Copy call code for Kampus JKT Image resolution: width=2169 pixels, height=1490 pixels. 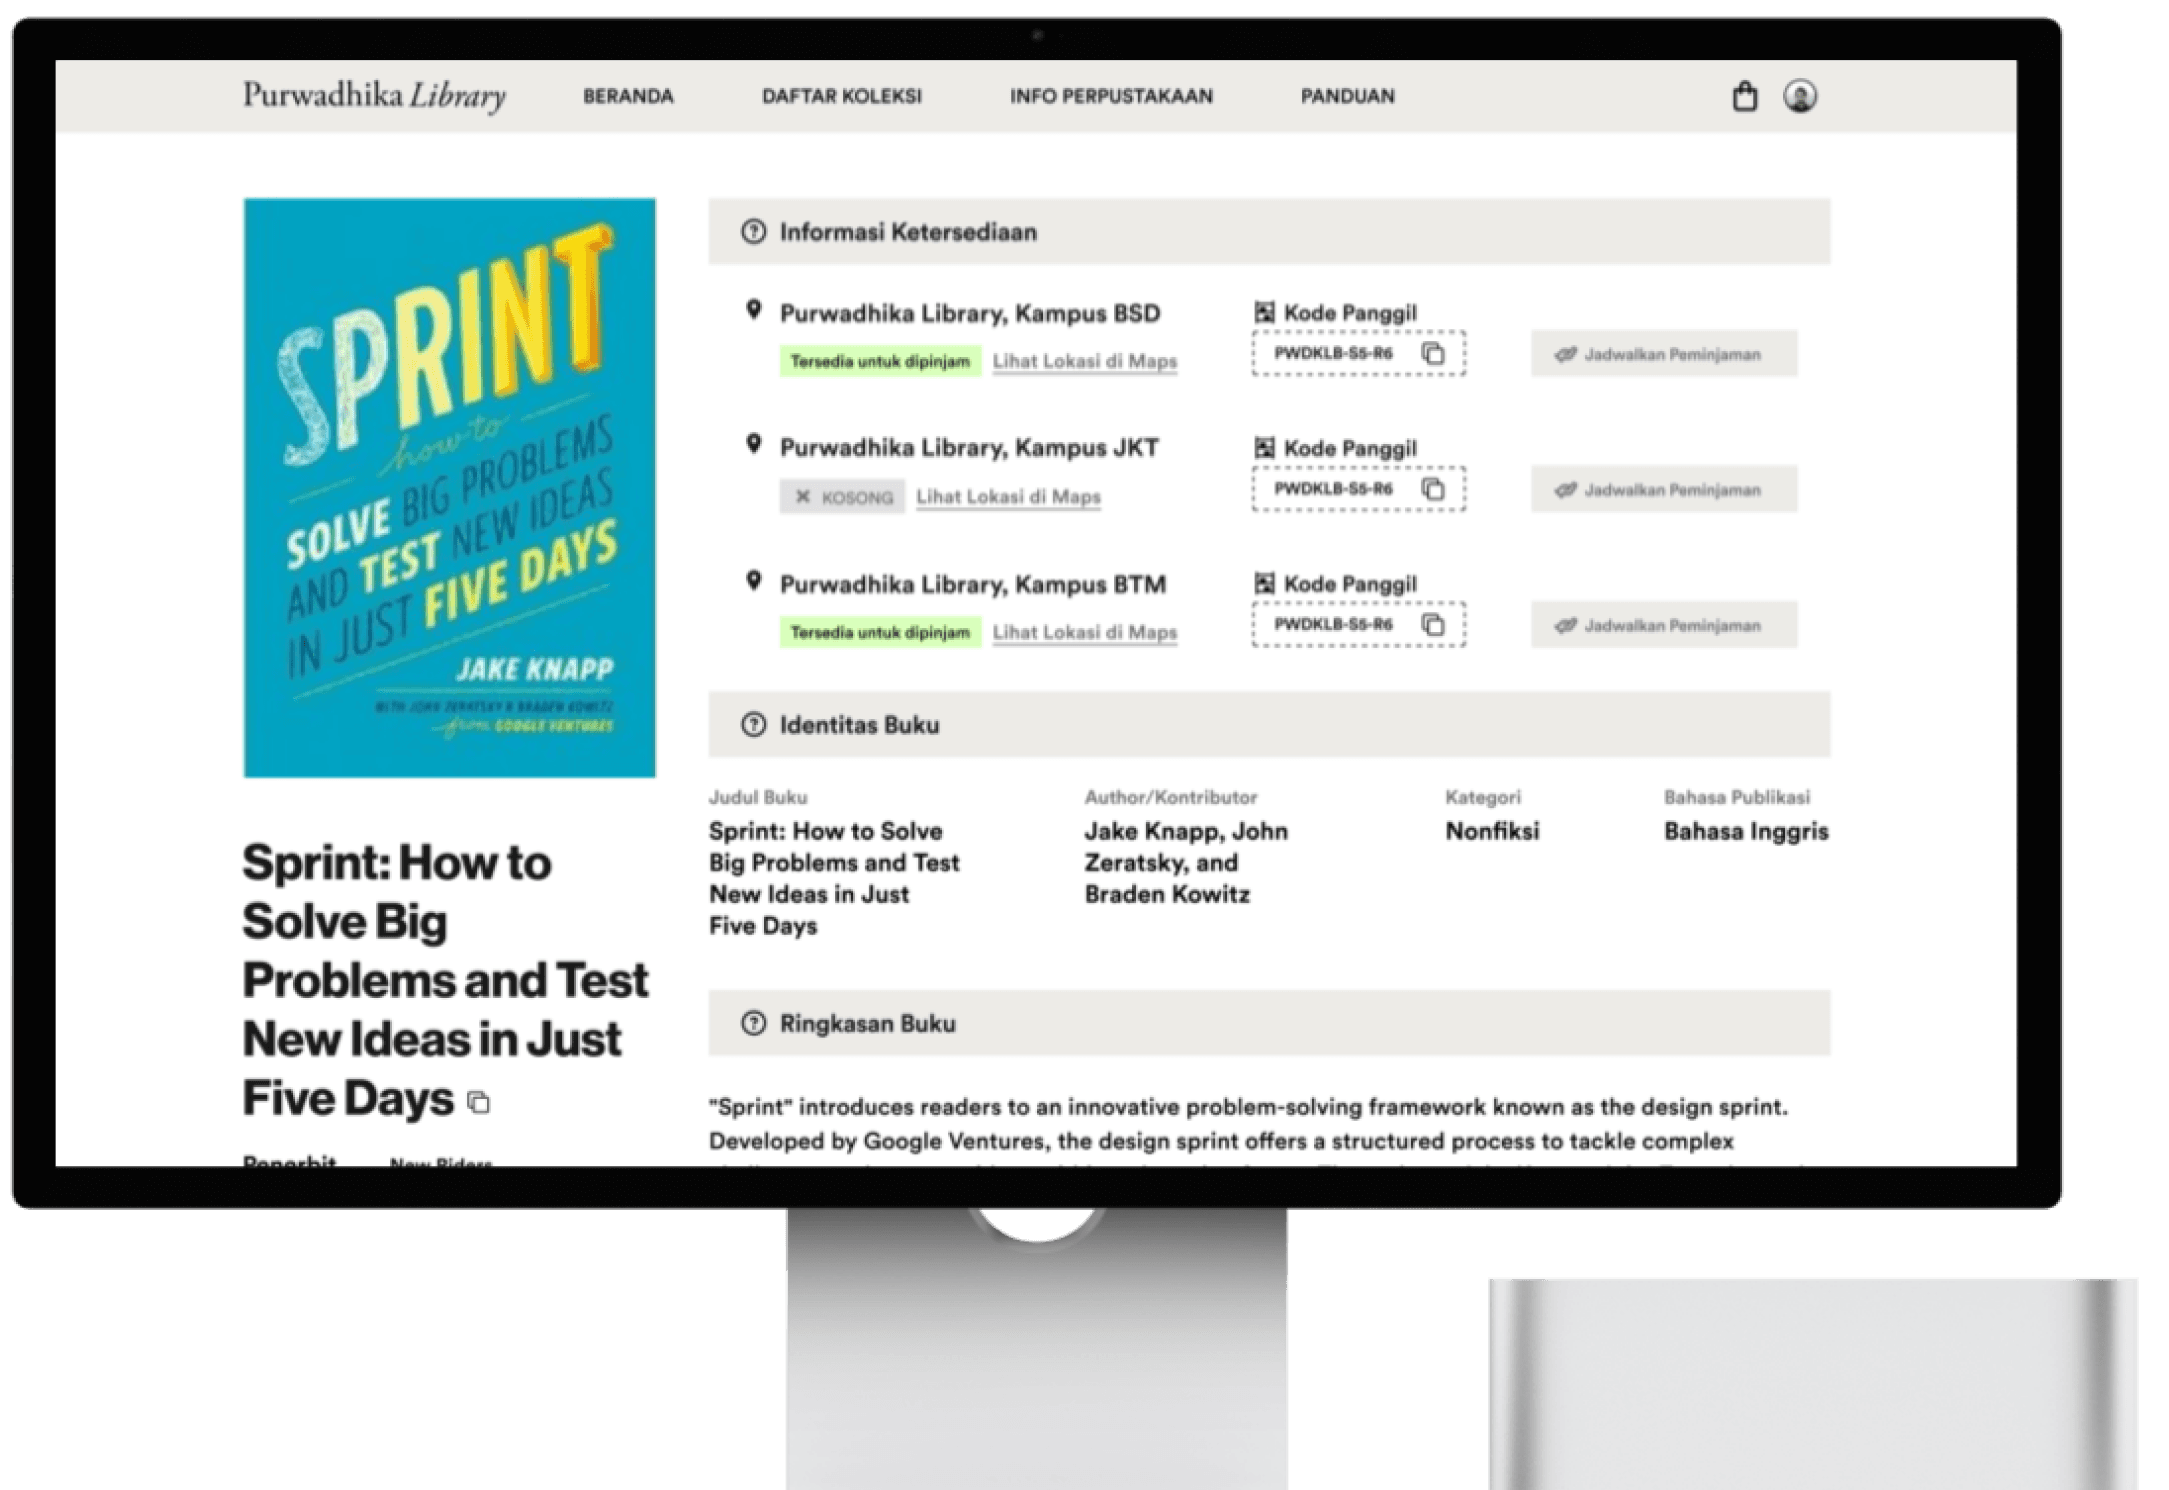click(x=1433, y=489)
